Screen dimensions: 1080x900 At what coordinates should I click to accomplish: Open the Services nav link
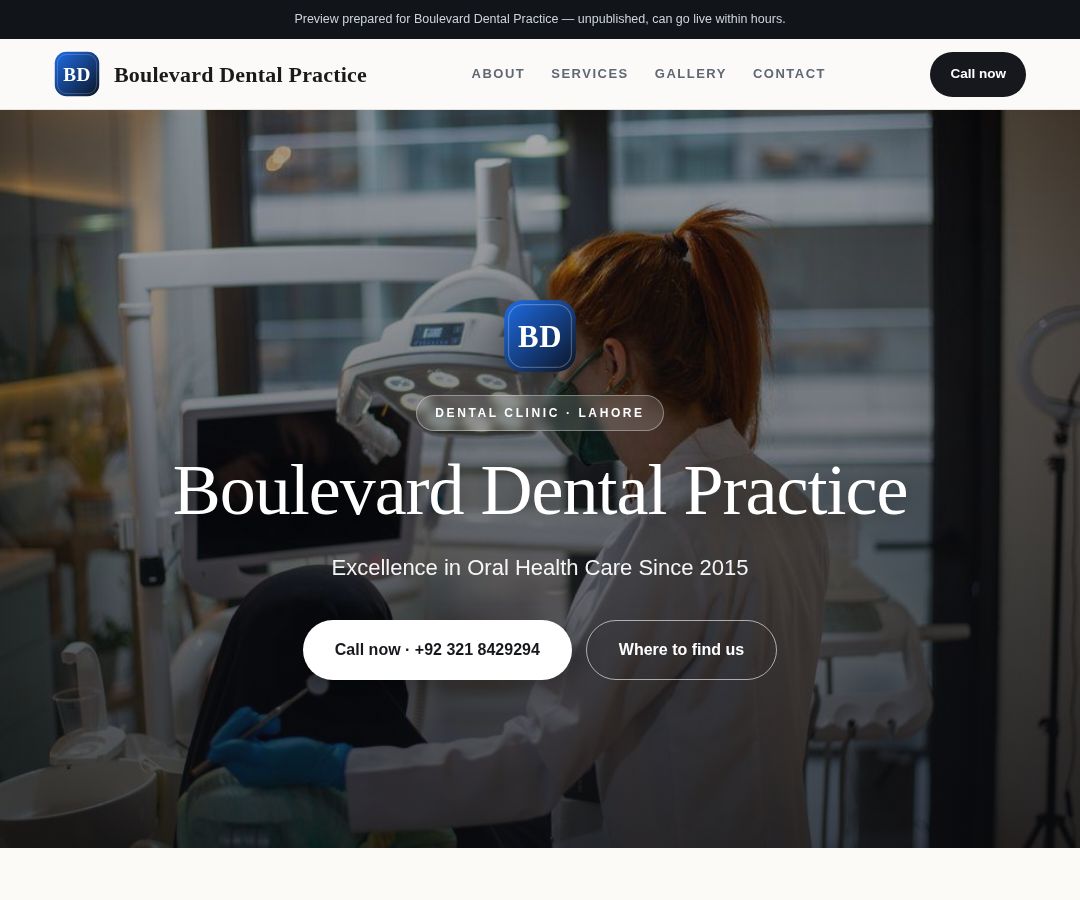point(590,74)
